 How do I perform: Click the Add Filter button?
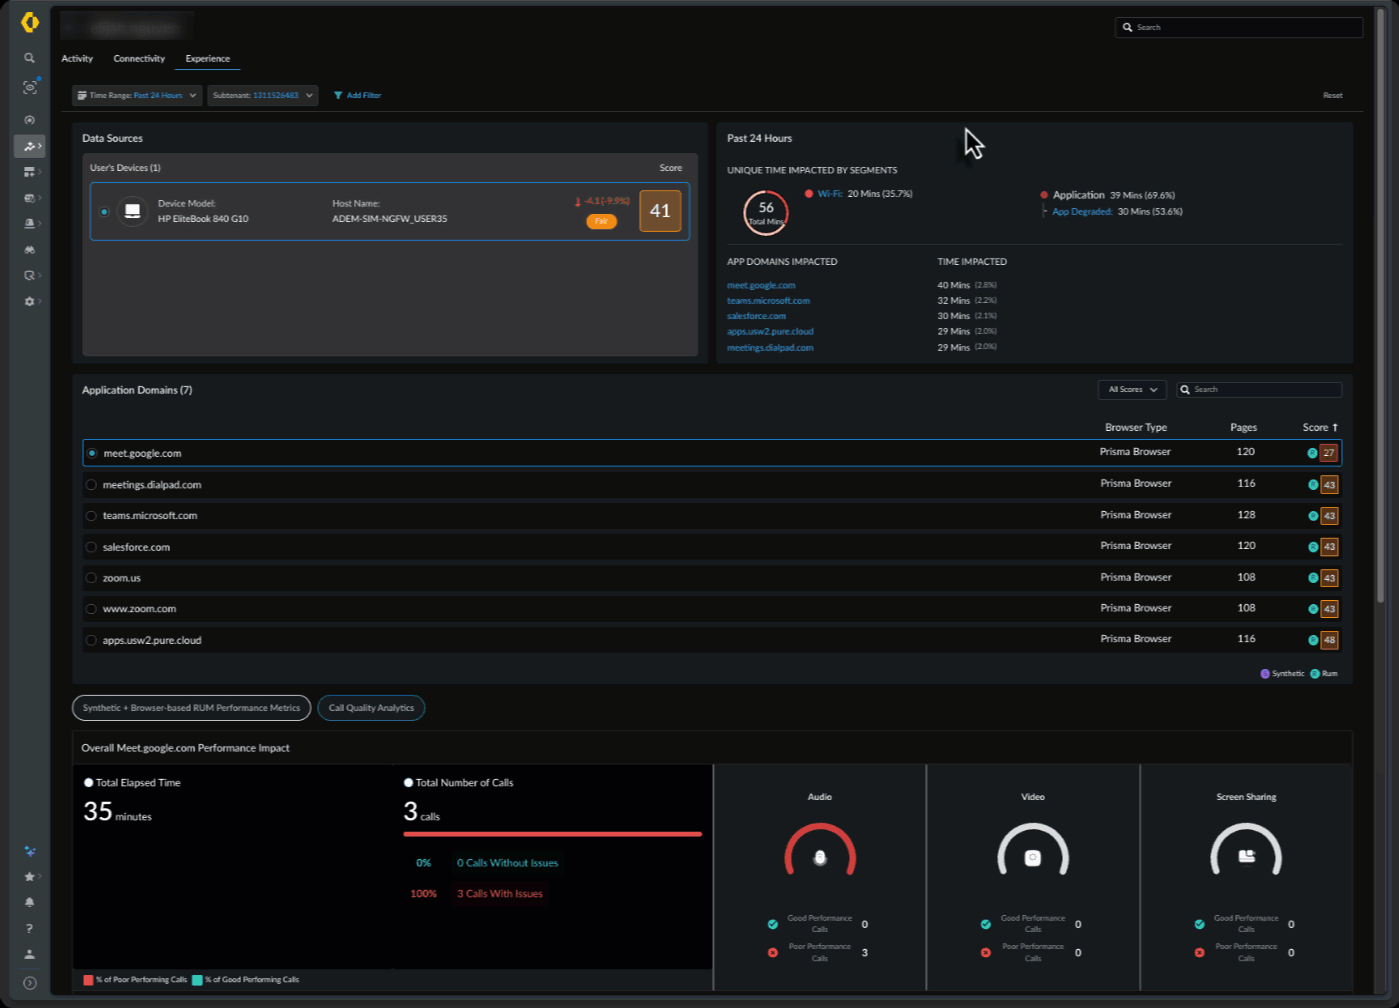tap(357, 95)
